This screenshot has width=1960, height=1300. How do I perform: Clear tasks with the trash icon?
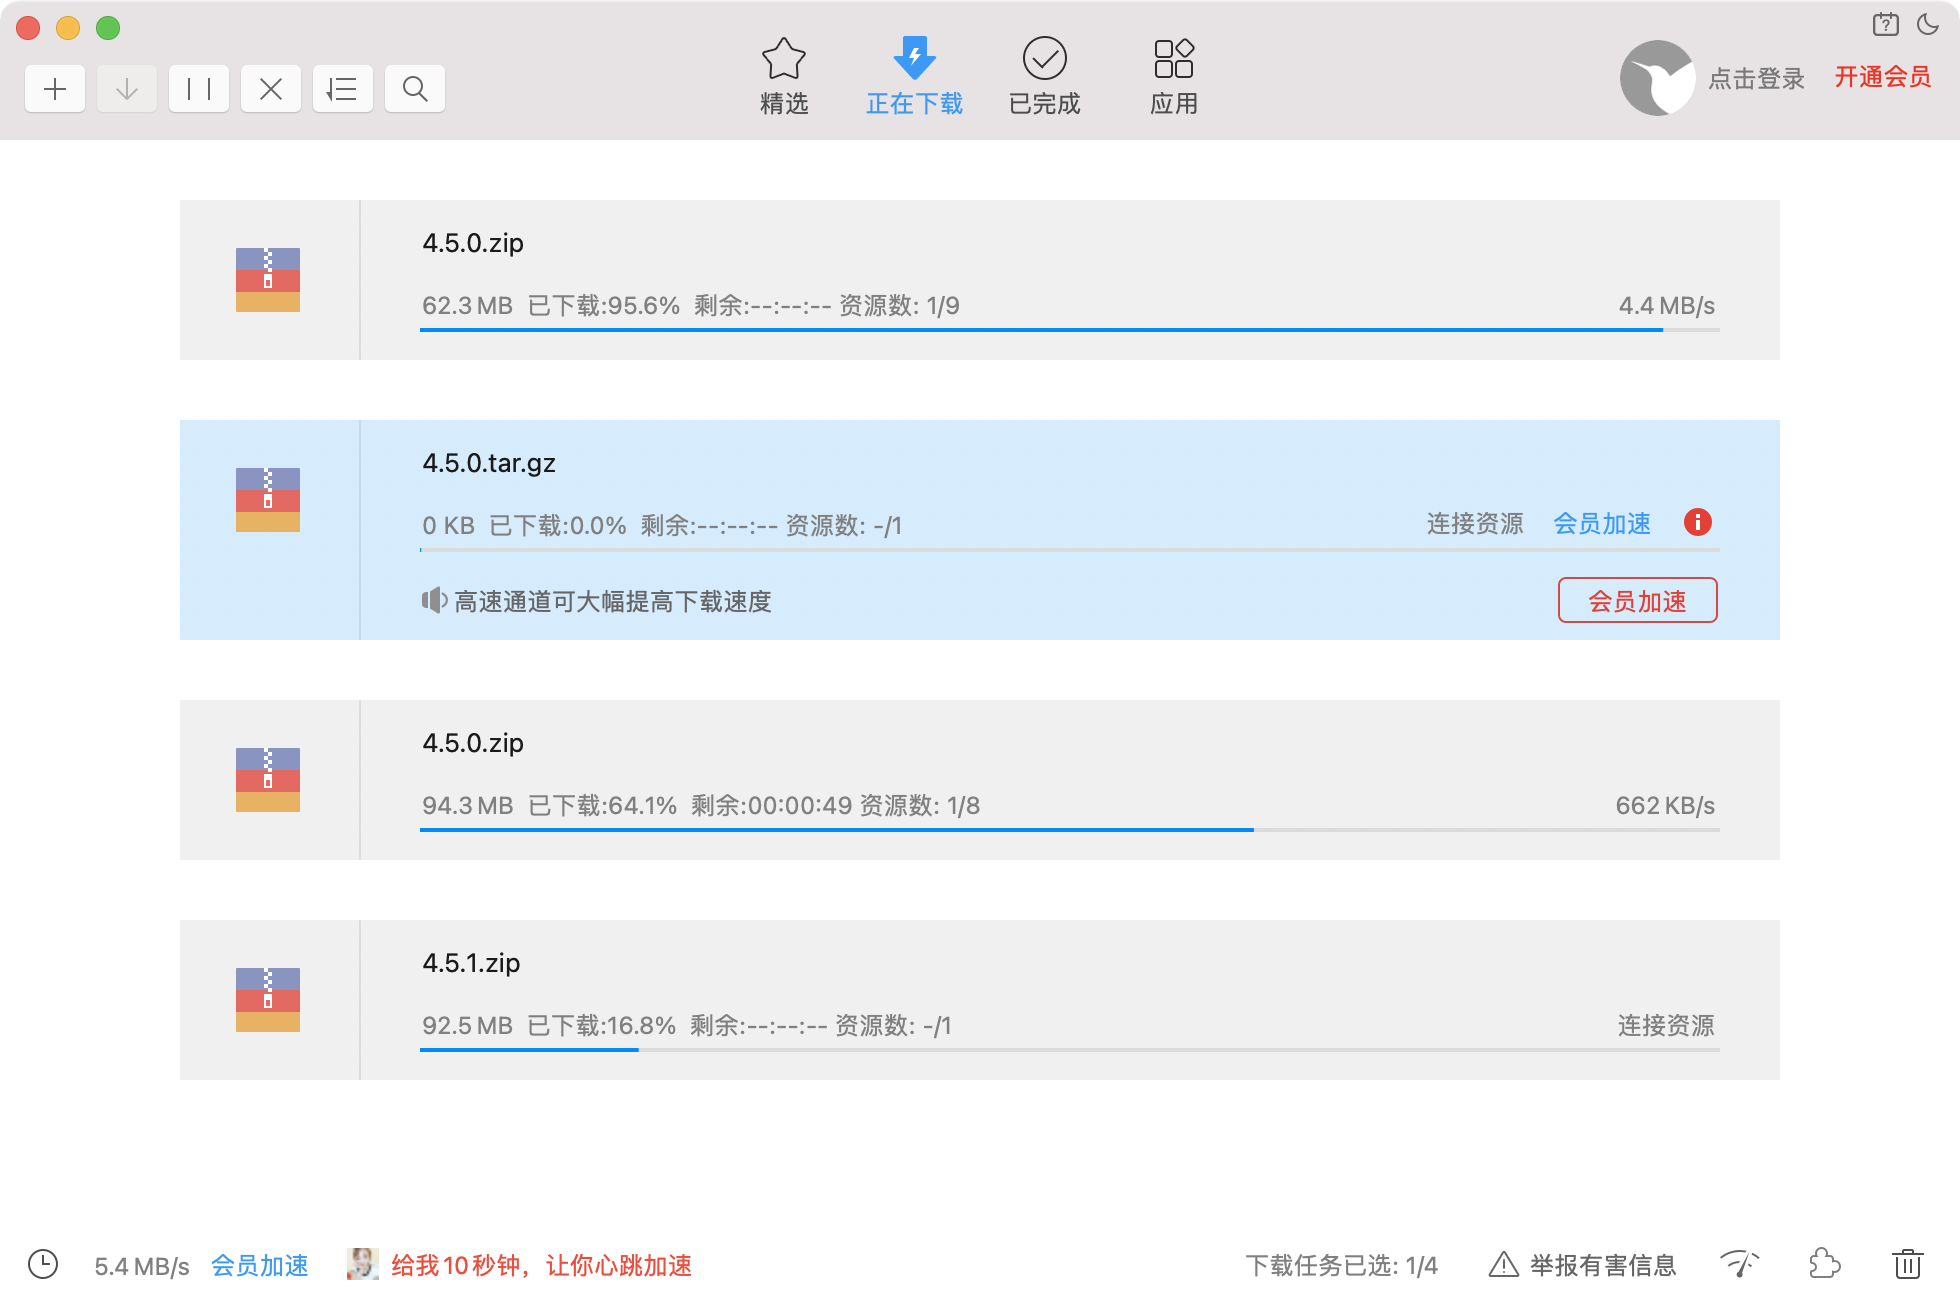tap(1906, 1264)
